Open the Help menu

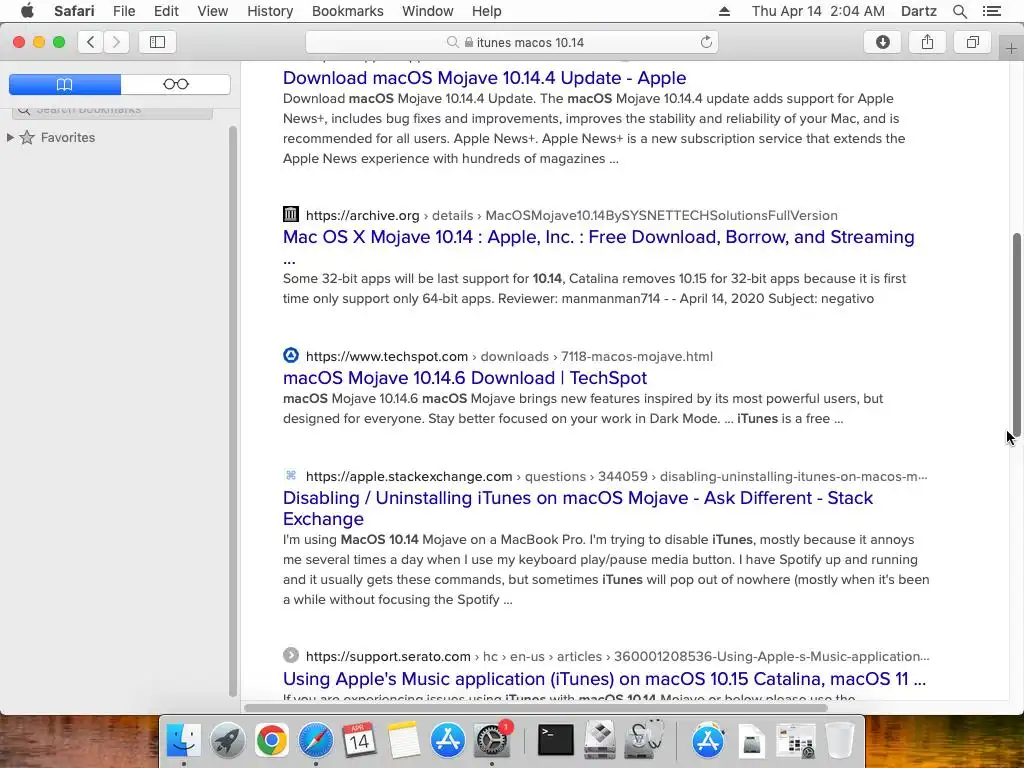(487, 11)
